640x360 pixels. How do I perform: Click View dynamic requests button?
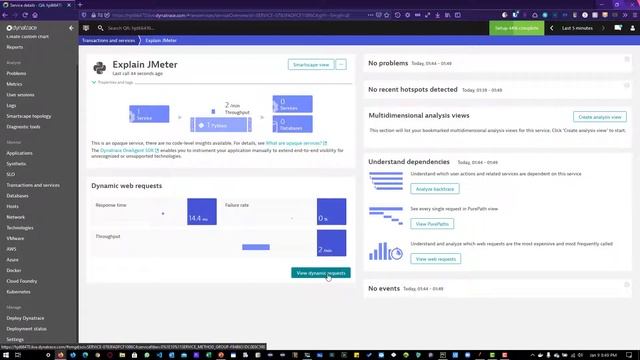(321, 273)
